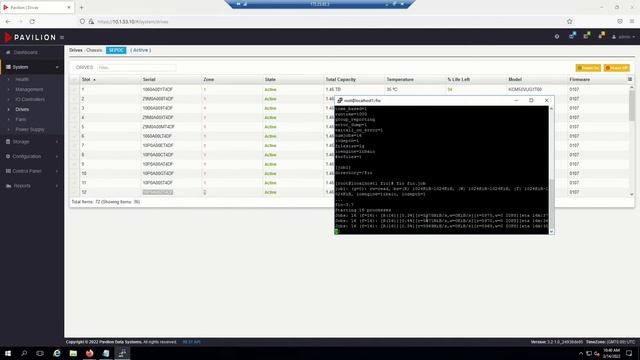The image size is (640, 360).
Task: Click the Configuration section icon
Action: (x=8, y=156)
